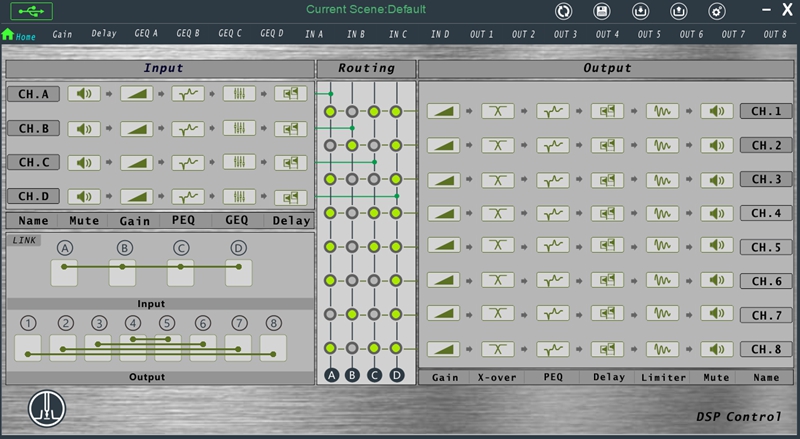Open the limiter waveform icon for output CH.4
800x439 pixels.
coord(661,213)
